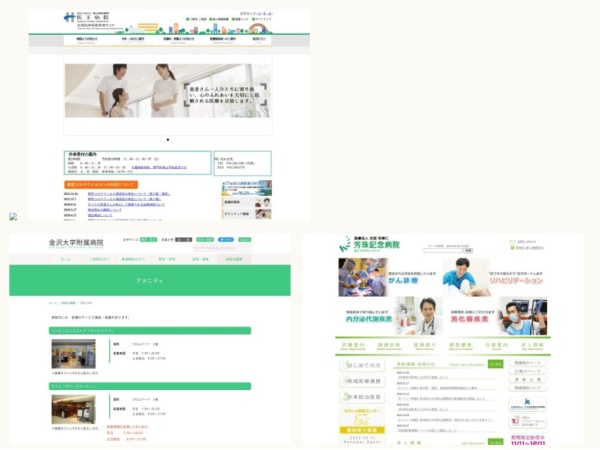Click the はじめての方 button
Screen dimensions: 600x450
362,365
